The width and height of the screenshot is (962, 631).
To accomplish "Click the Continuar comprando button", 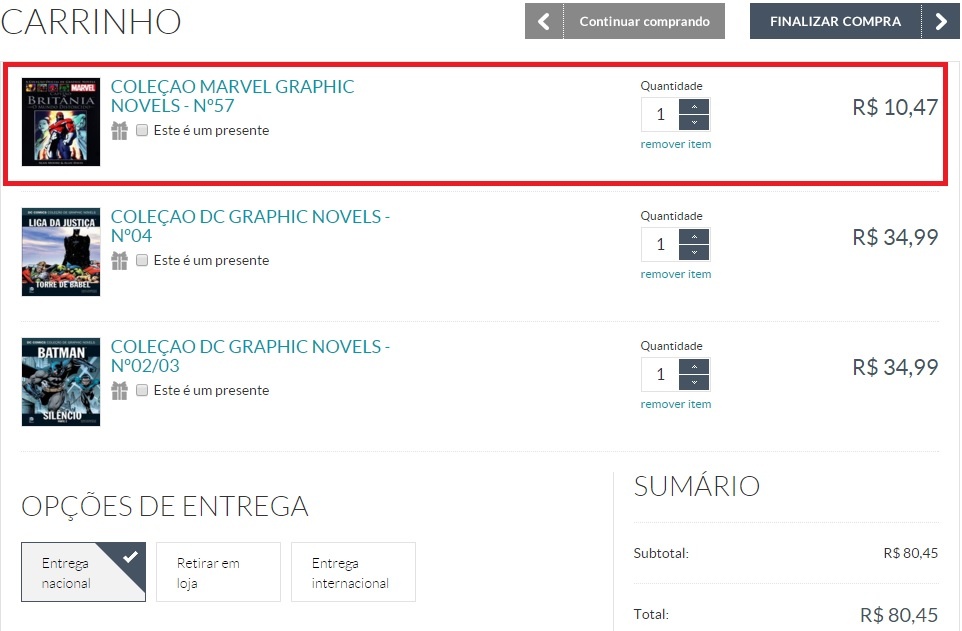I will (625, 21).
